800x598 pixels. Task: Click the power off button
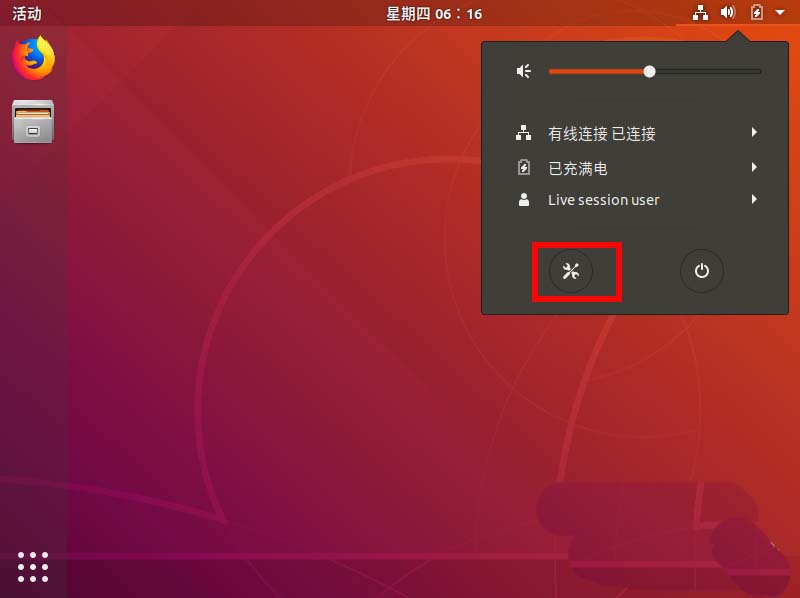pyautogui.click(x=702, y=271)
